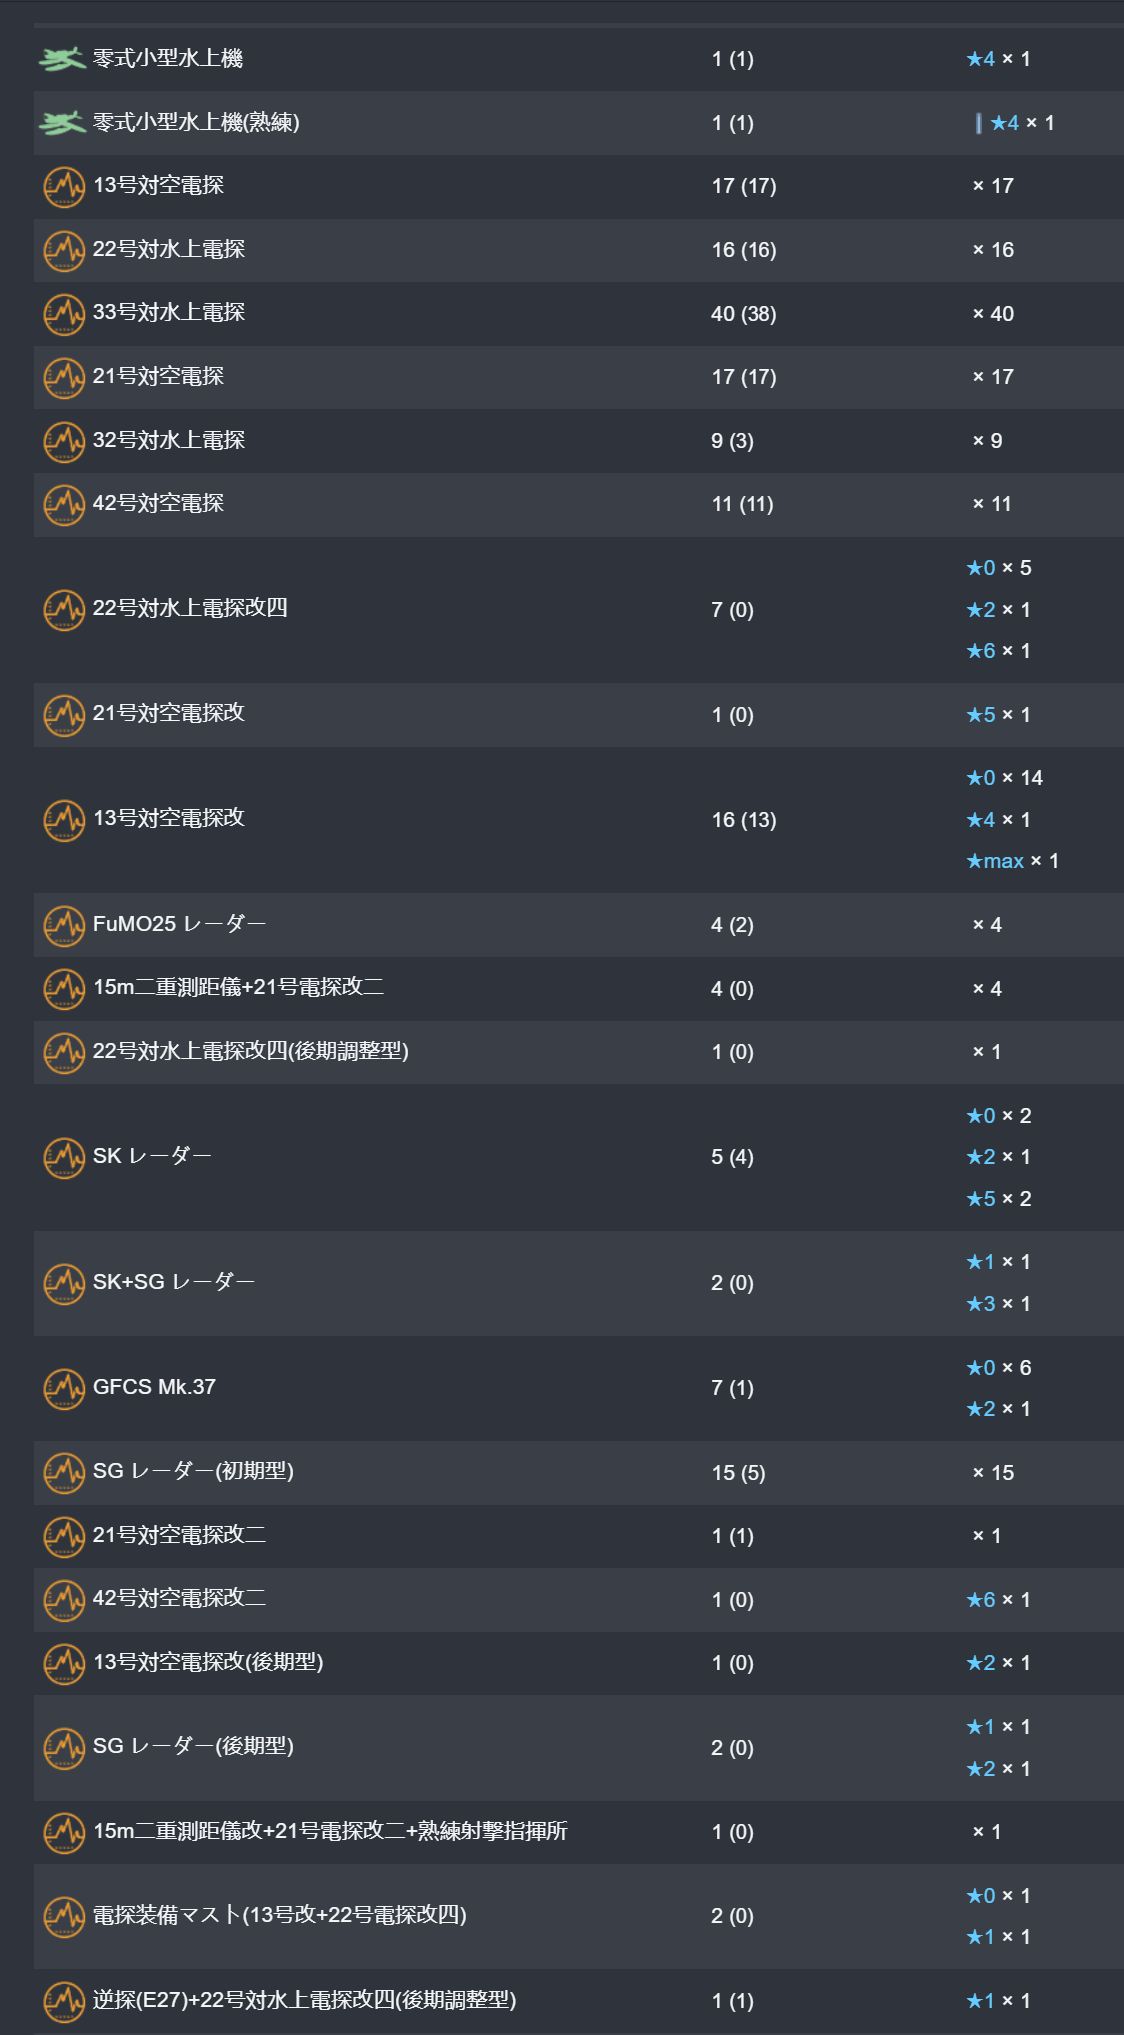Click the radar icon beside SK+SG レーダー
The width and height of the screenshot is (1124, 2035).
64,1283
